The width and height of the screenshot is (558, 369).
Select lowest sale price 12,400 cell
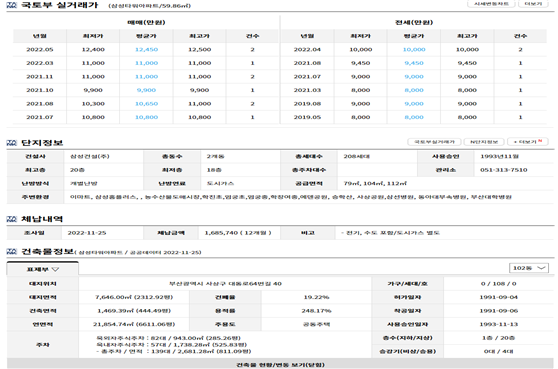point(93,49)
